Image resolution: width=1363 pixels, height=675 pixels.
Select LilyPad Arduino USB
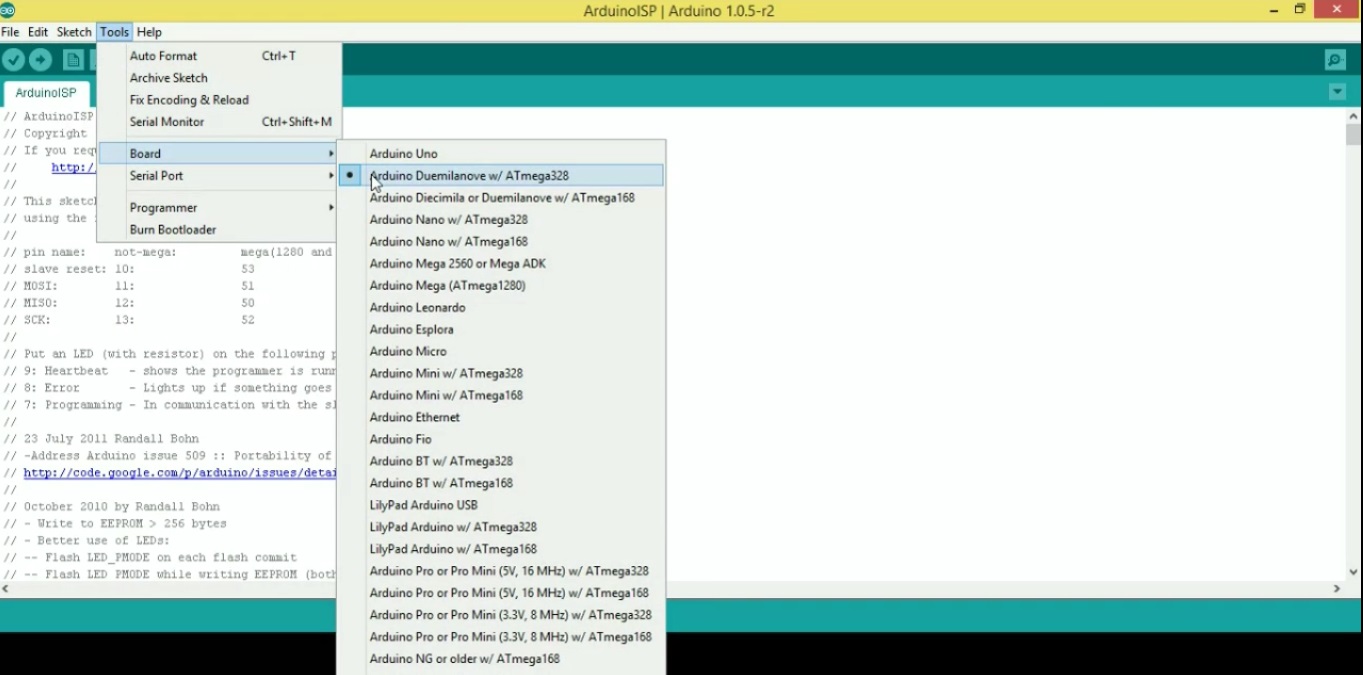[x=501, y=506]
